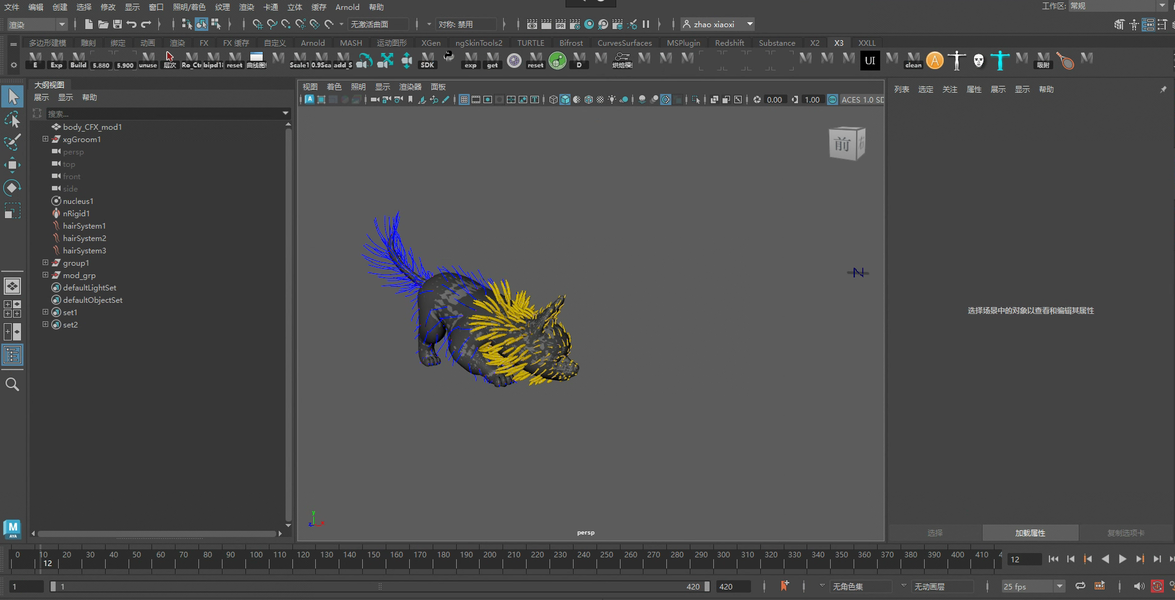Click the Python logo shelf icon

(x=449, y=57)
